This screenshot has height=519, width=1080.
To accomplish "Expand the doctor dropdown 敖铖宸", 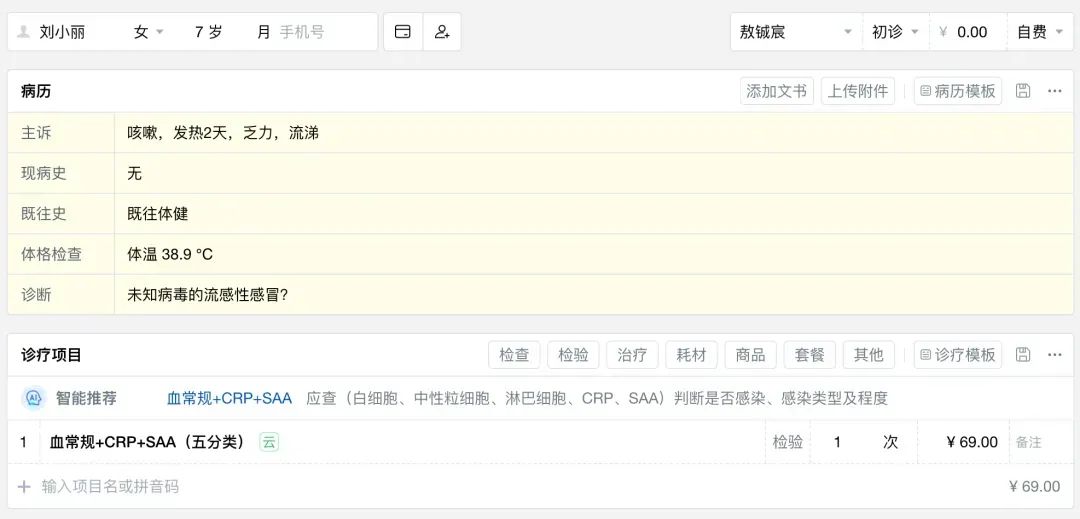I will (x=795, y=32).
